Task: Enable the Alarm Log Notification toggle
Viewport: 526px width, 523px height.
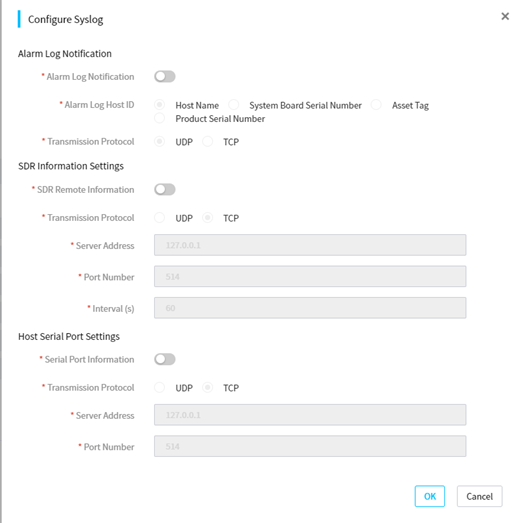Action: tap(165, 76)
